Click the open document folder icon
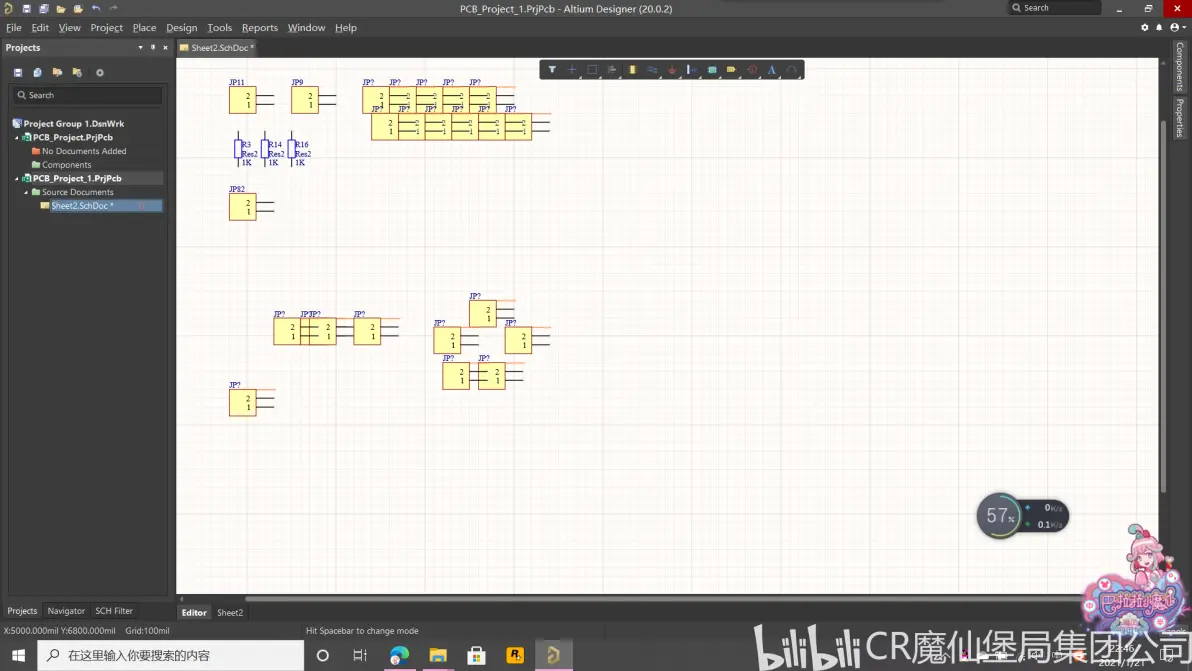Image resolution: width=1192 pixels, height=671 pixels. (x=61, y=8)
